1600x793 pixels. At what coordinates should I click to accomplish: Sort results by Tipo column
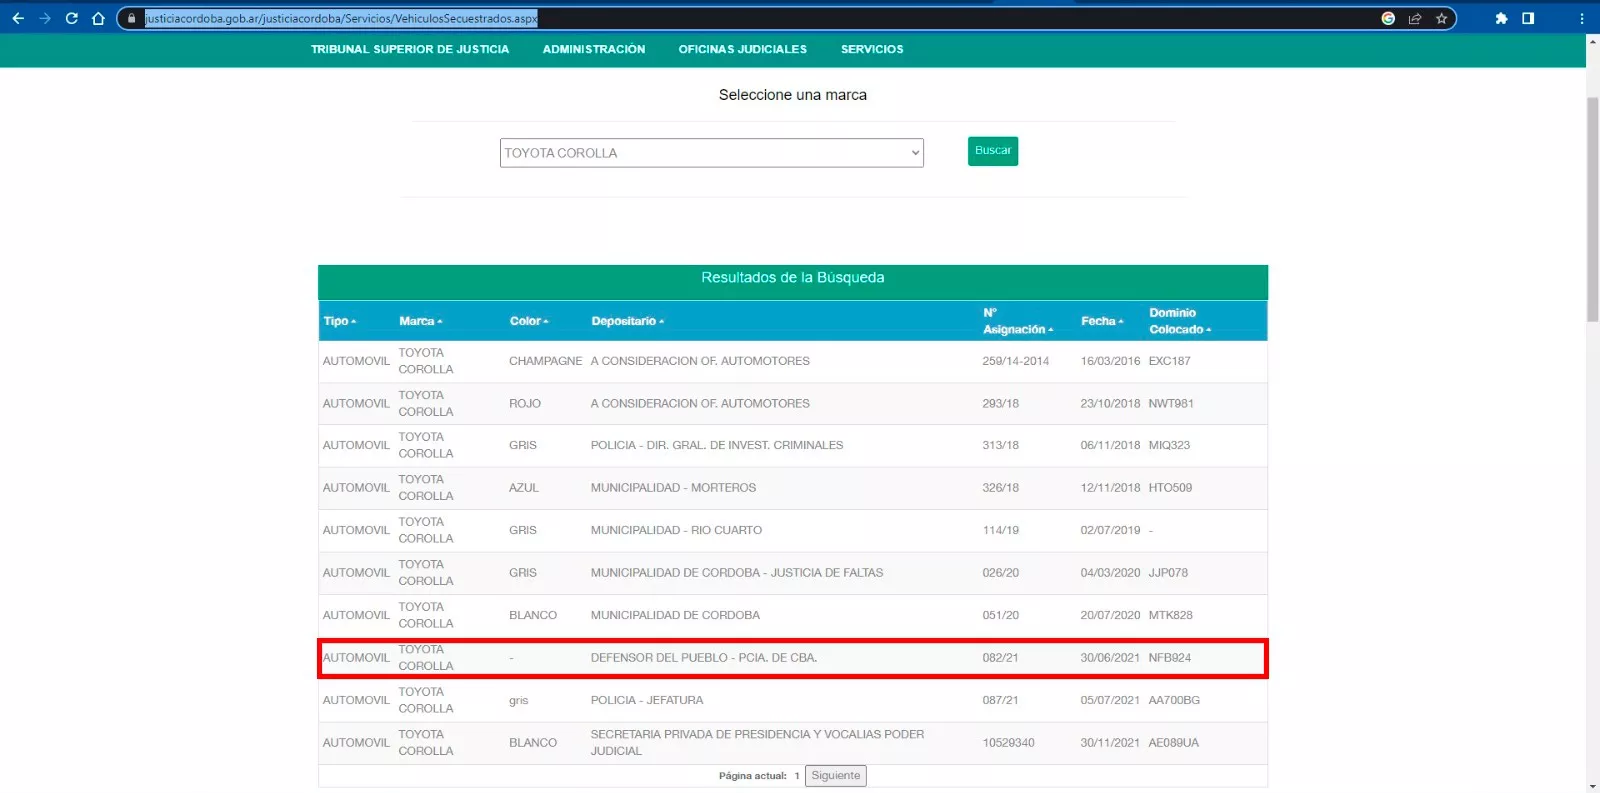(339, 321)
